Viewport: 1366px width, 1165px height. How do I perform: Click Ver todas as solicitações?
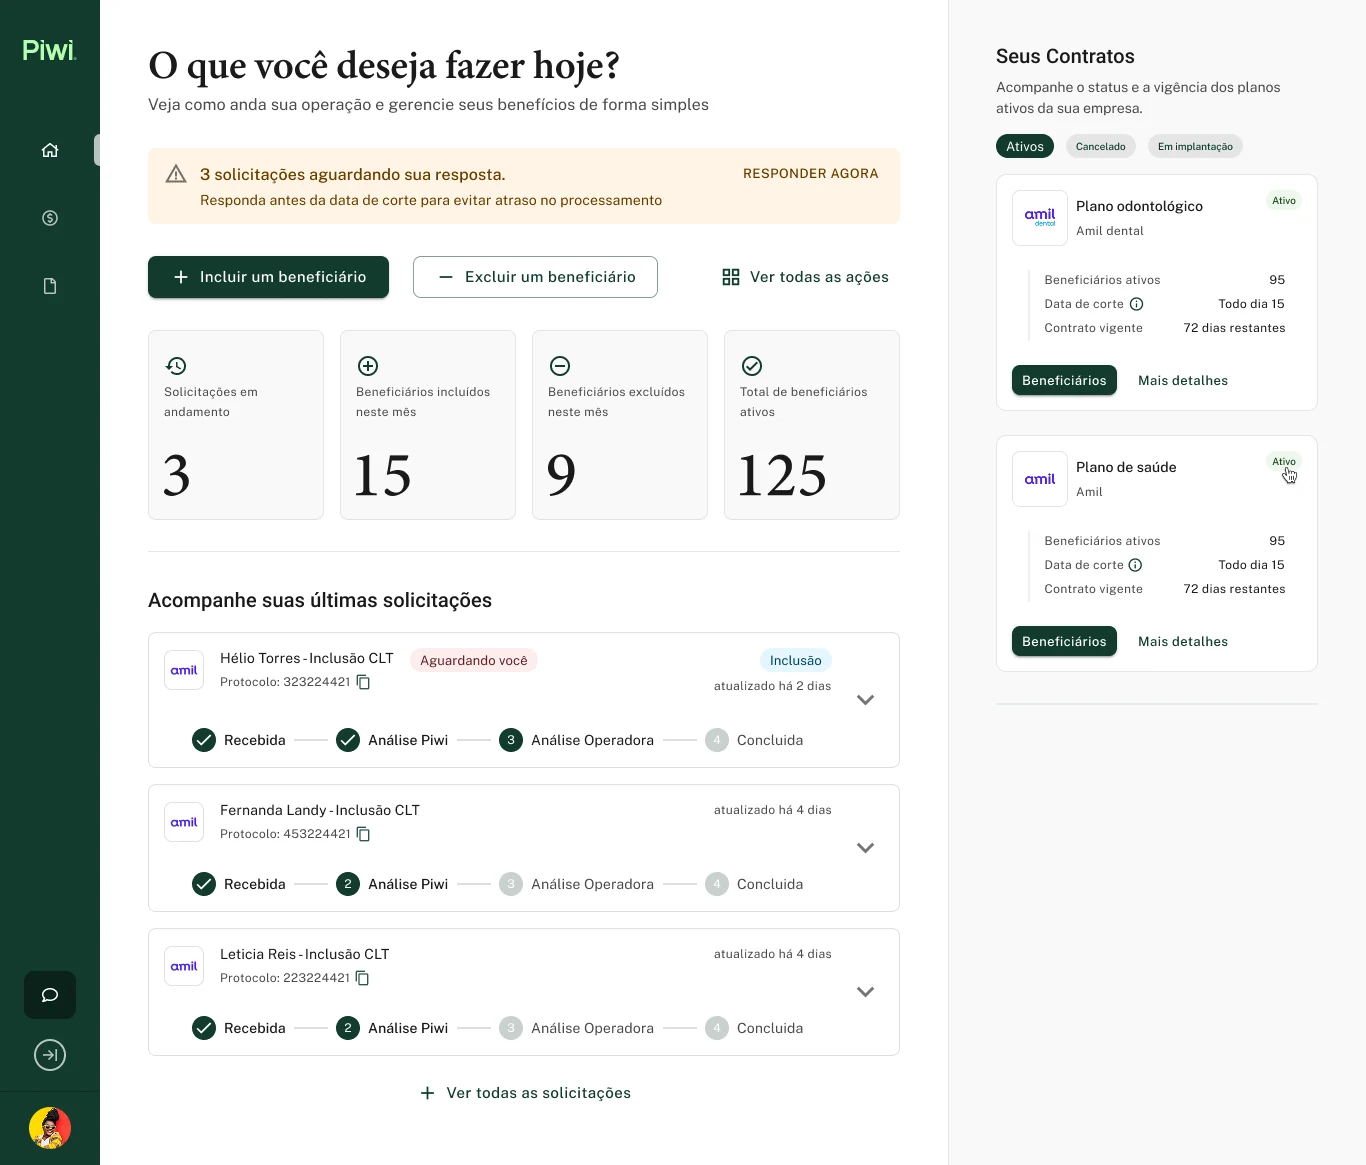(526, 1093)
